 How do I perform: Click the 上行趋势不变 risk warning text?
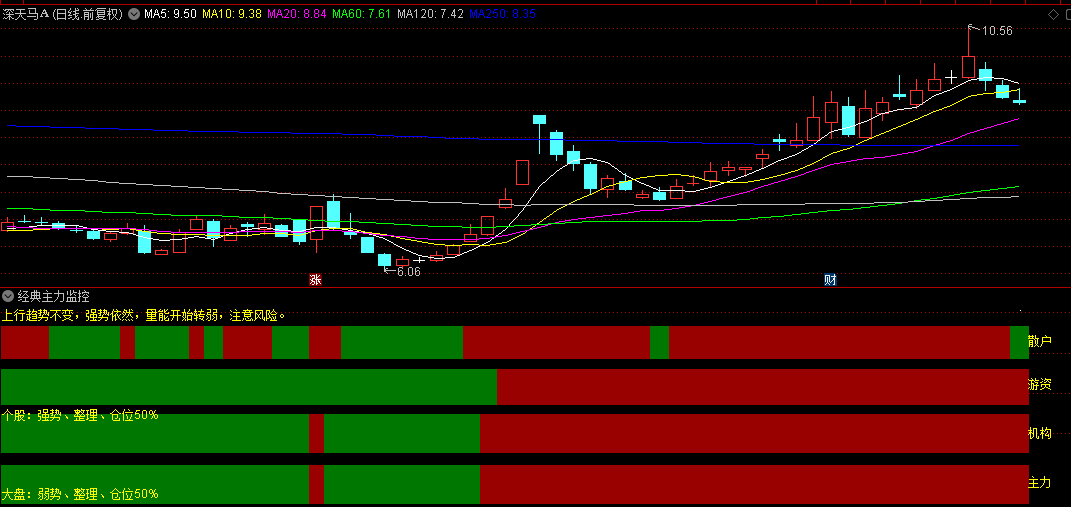coord(144,316)
